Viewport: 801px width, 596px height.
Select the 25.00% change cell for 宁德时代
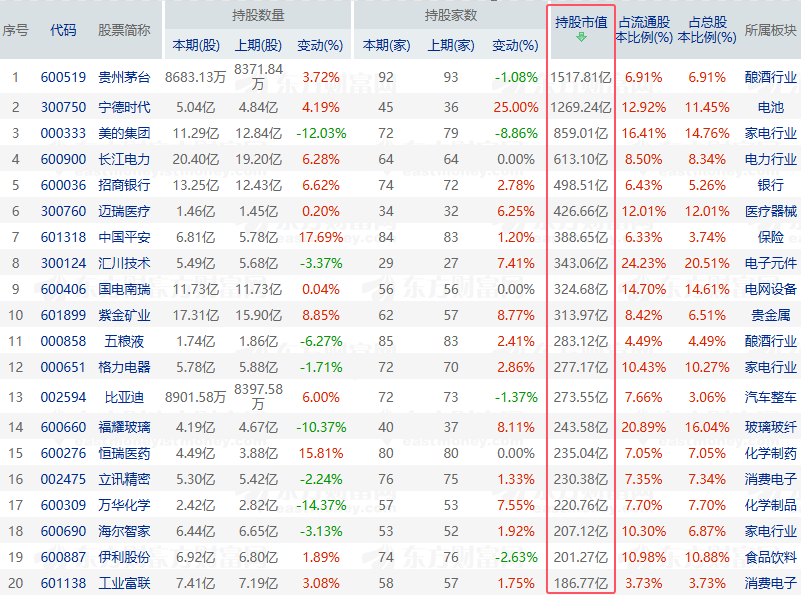(515, 108)
